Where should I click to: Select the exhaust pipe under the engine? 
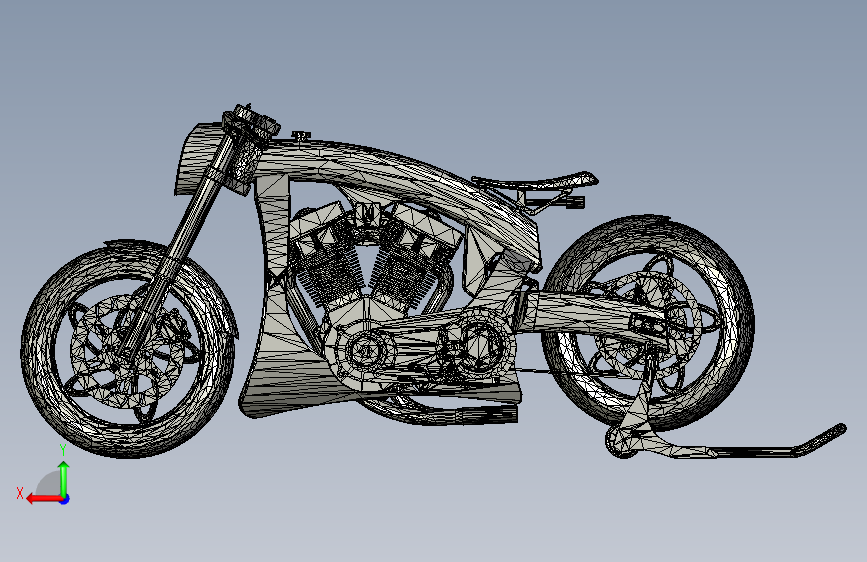[442, 412]
